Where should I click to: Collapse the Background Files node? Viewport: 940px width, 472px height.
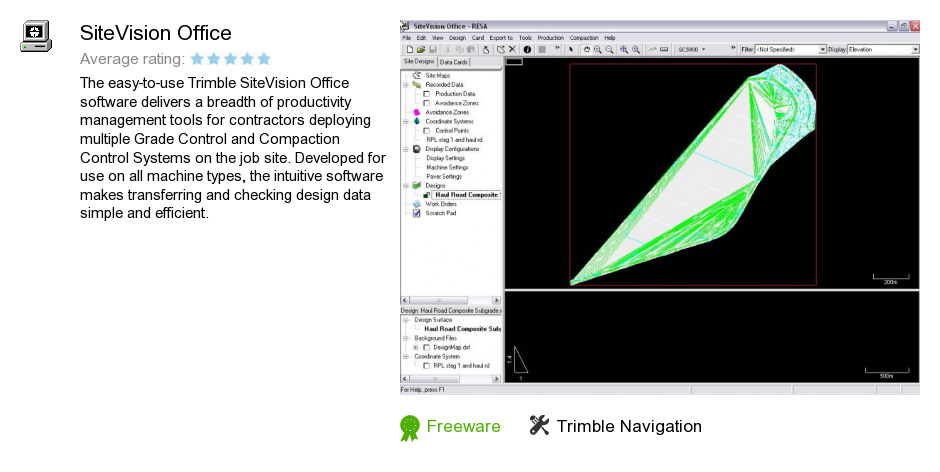pos(406,338)
